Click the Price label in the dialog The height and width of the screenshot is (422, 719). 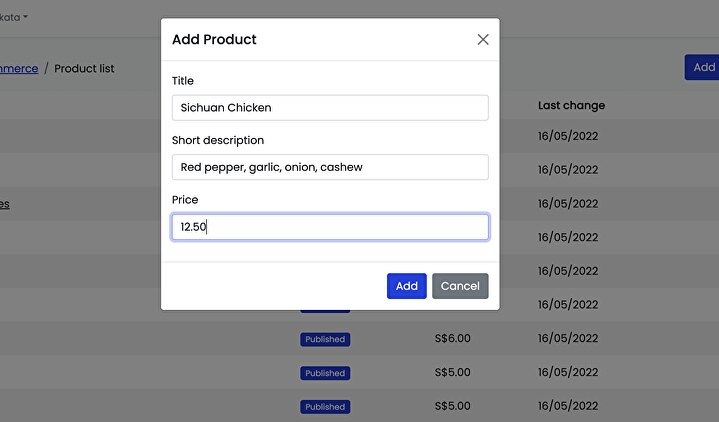(x=185, y=200)
